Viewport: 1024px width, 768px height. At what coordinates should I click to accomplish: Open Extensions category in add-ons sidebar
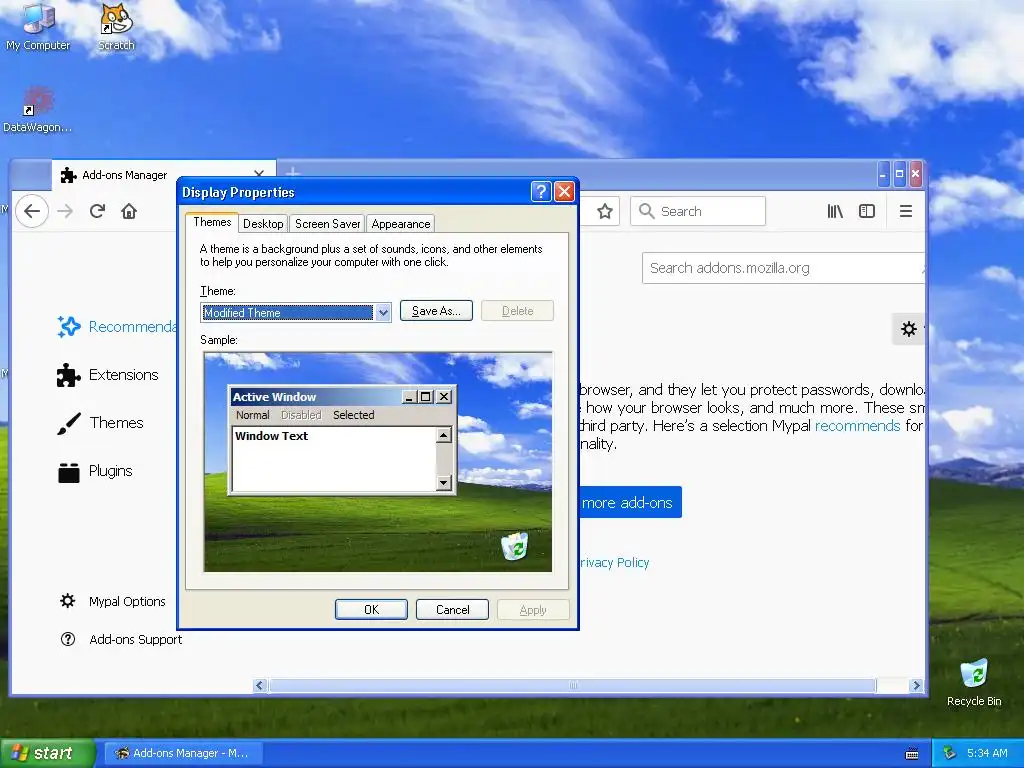point(108,375)
